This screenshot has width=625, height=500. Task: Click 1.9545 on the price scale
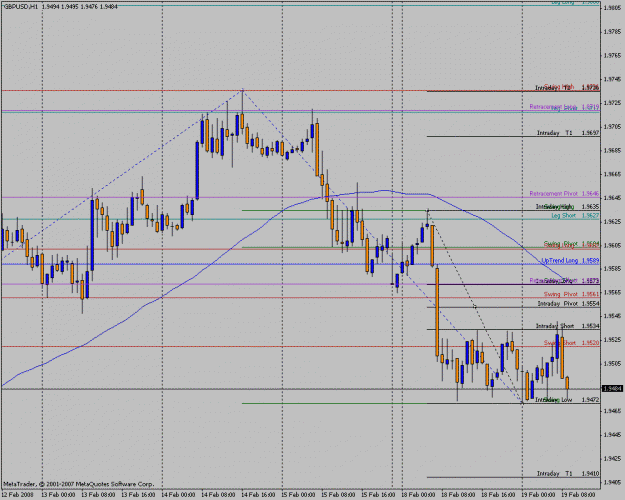pos(613,316)
